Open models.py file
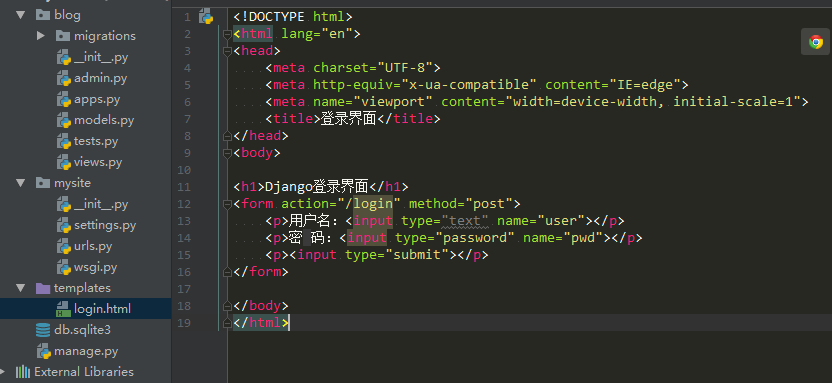 pyautogui.click(x=104, y=120)
